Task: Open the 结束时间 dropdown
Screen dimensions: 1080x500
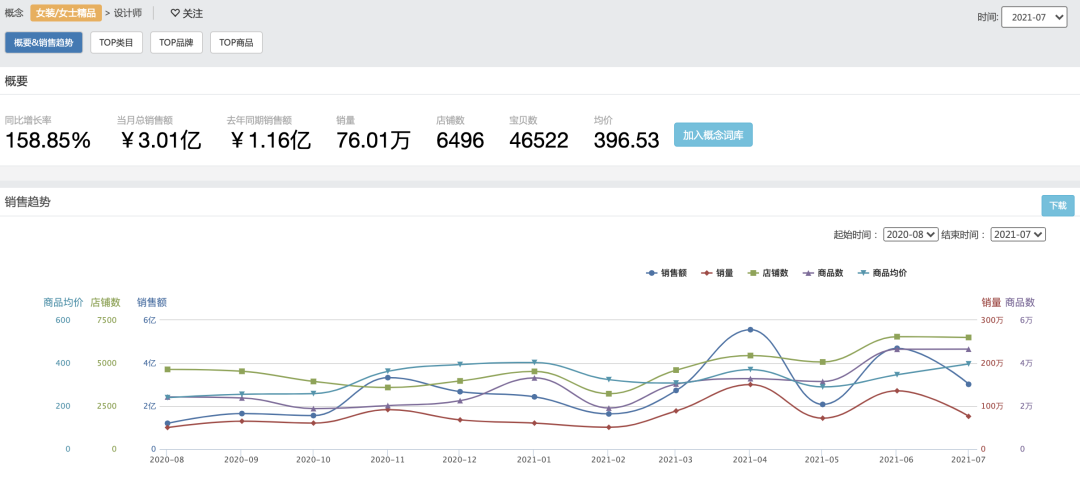Action: (1018, 234)
